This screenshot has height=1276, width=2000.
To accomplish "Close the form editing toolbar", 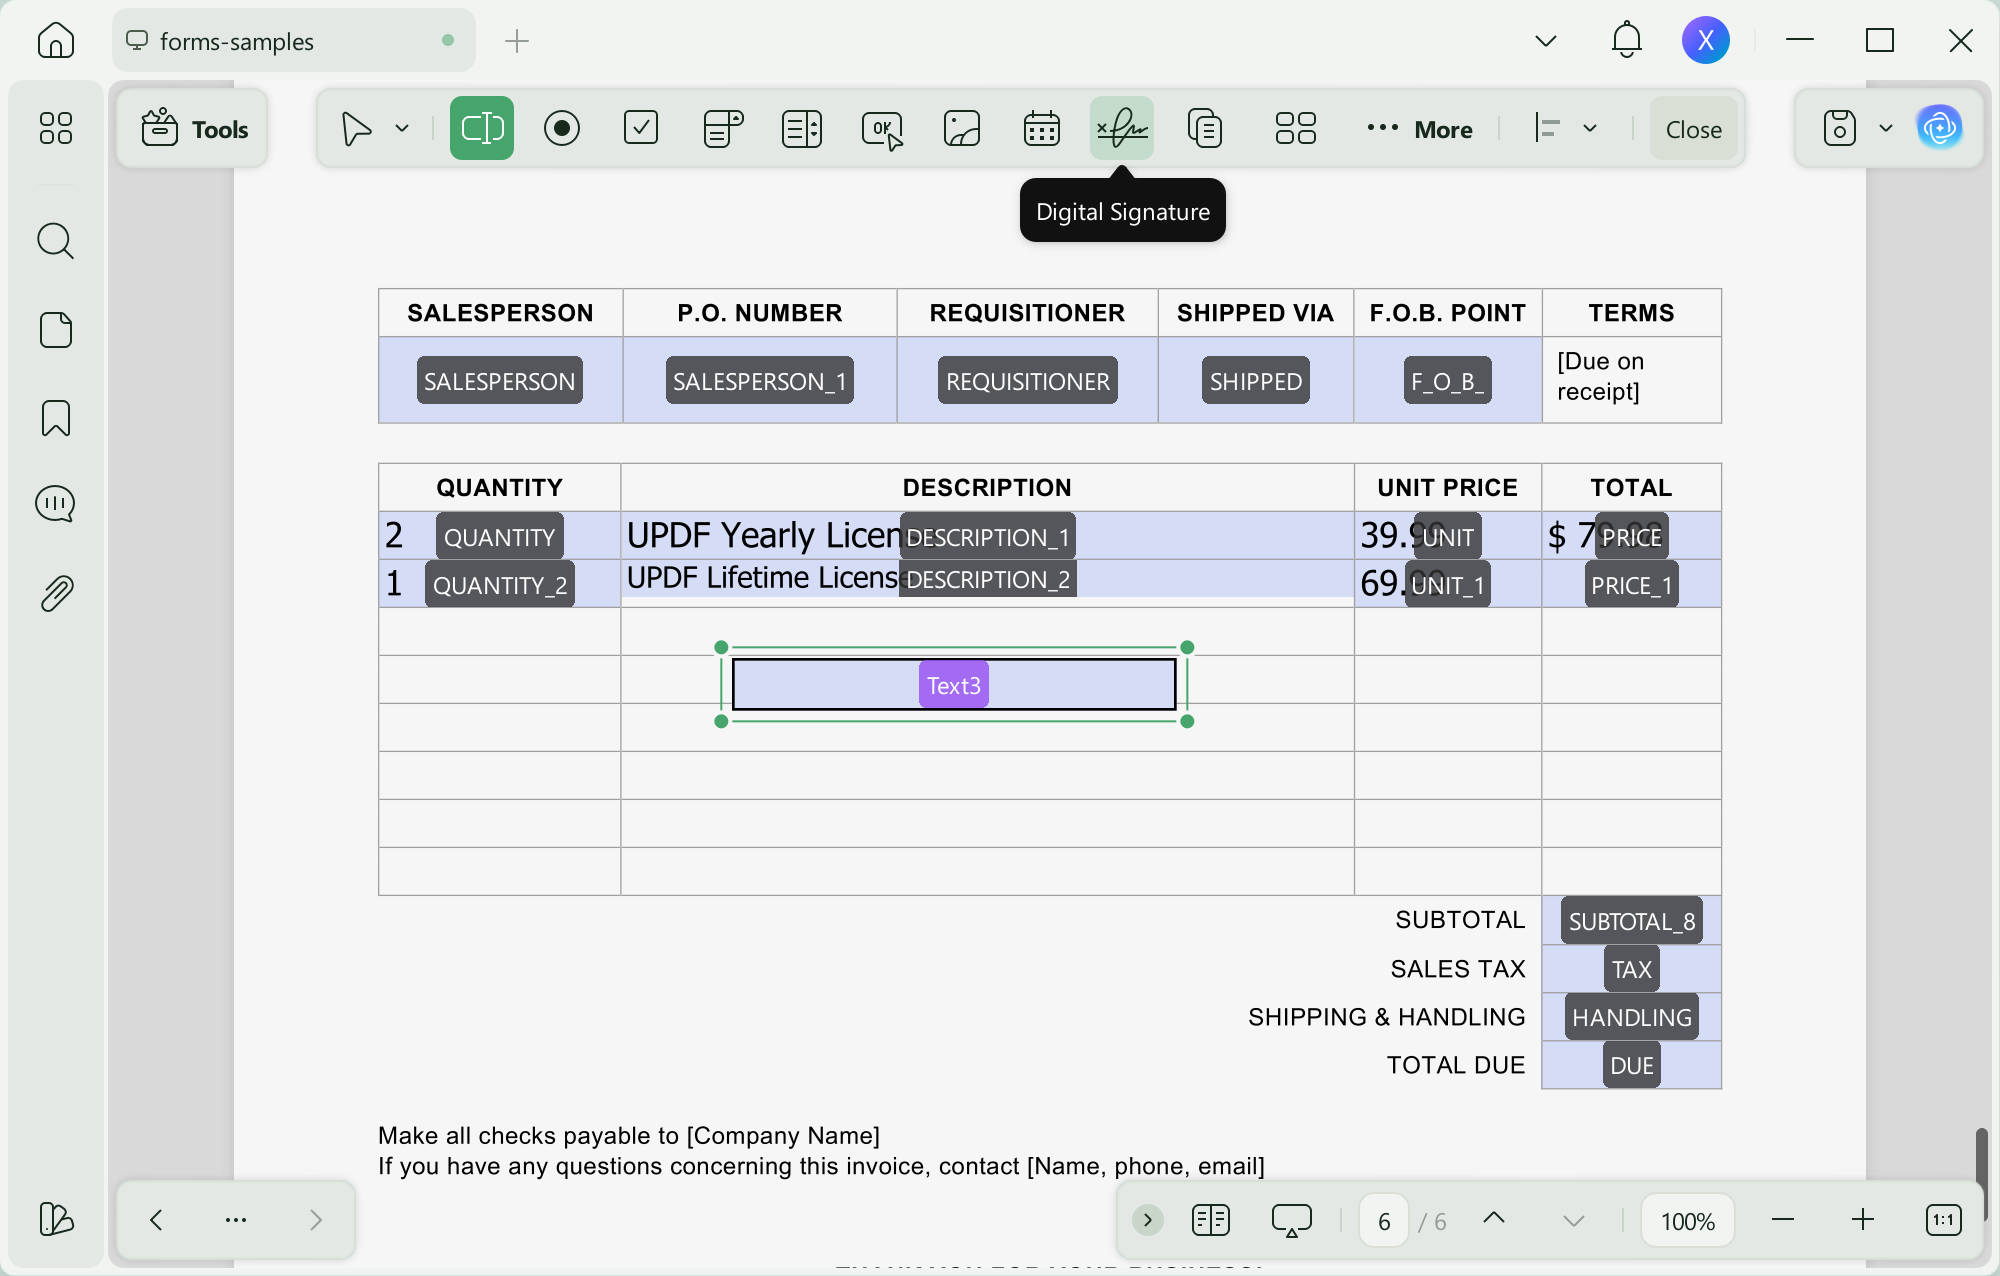I will coord(1693,129).
